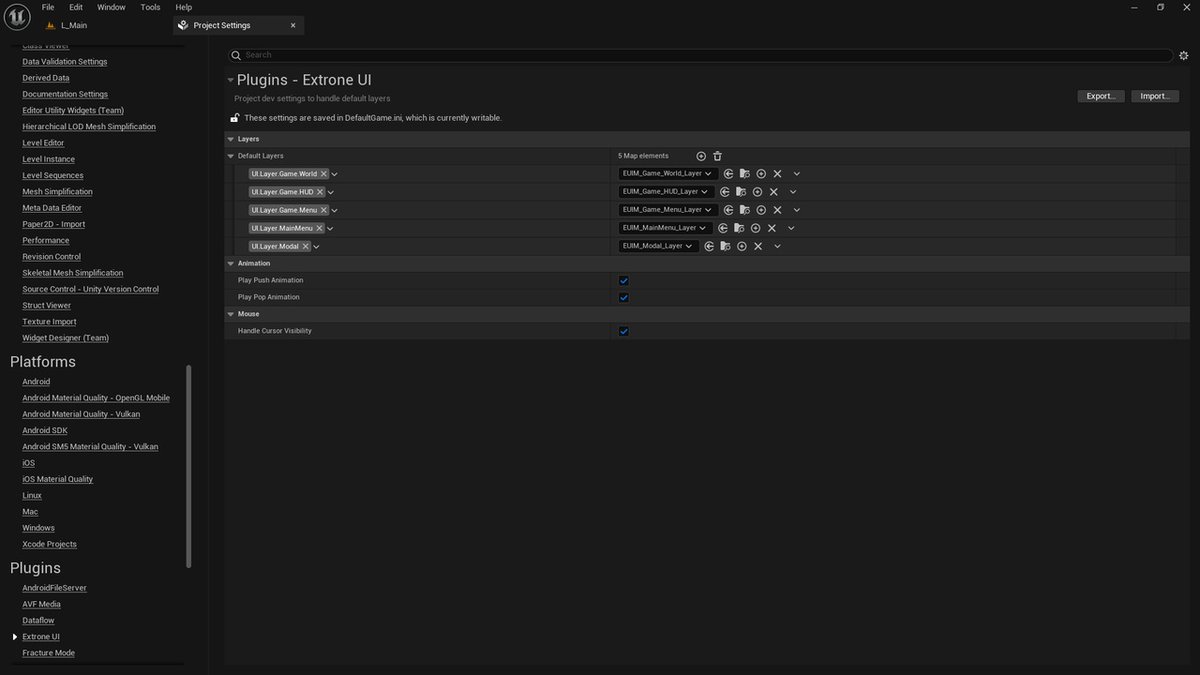Collapse the Default Layers map
The width and height of the screenshot is (1200, 675).
(x=230, y=156)
